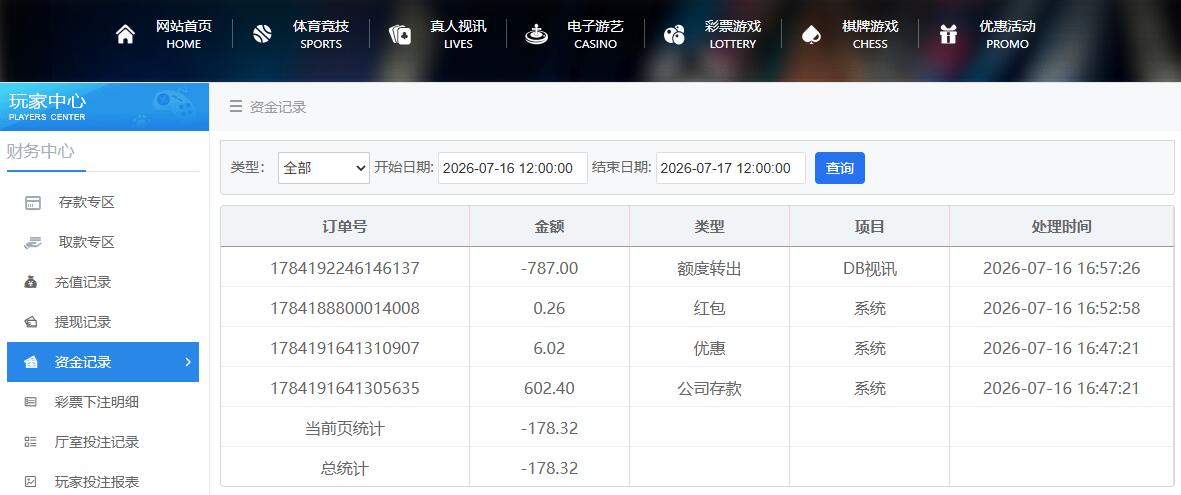Click the Casino roulette icon
1181x495 pixels.
click(x=536, y=35)
